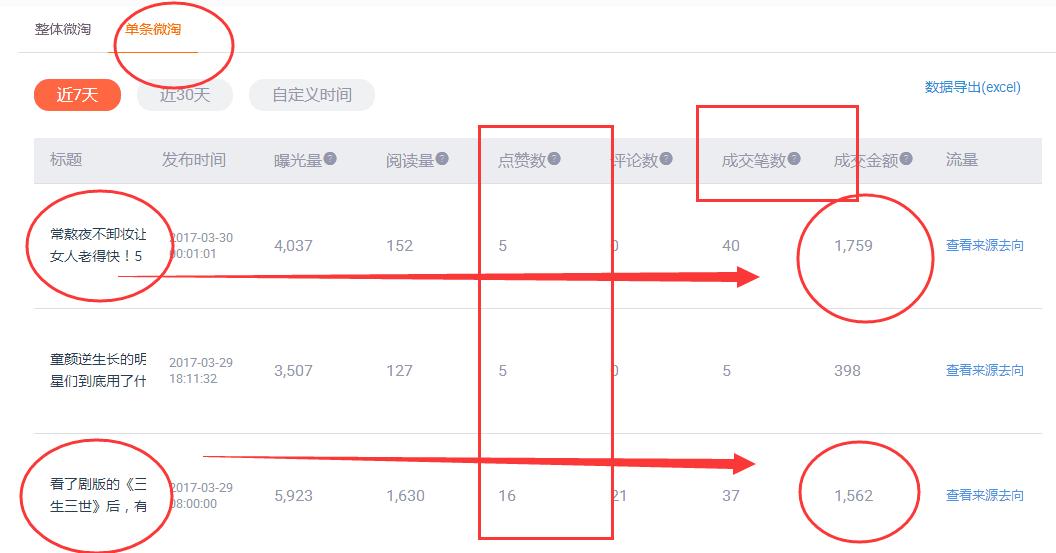Select the 近7天 time range
The image size is (1056, 553).
77,95
